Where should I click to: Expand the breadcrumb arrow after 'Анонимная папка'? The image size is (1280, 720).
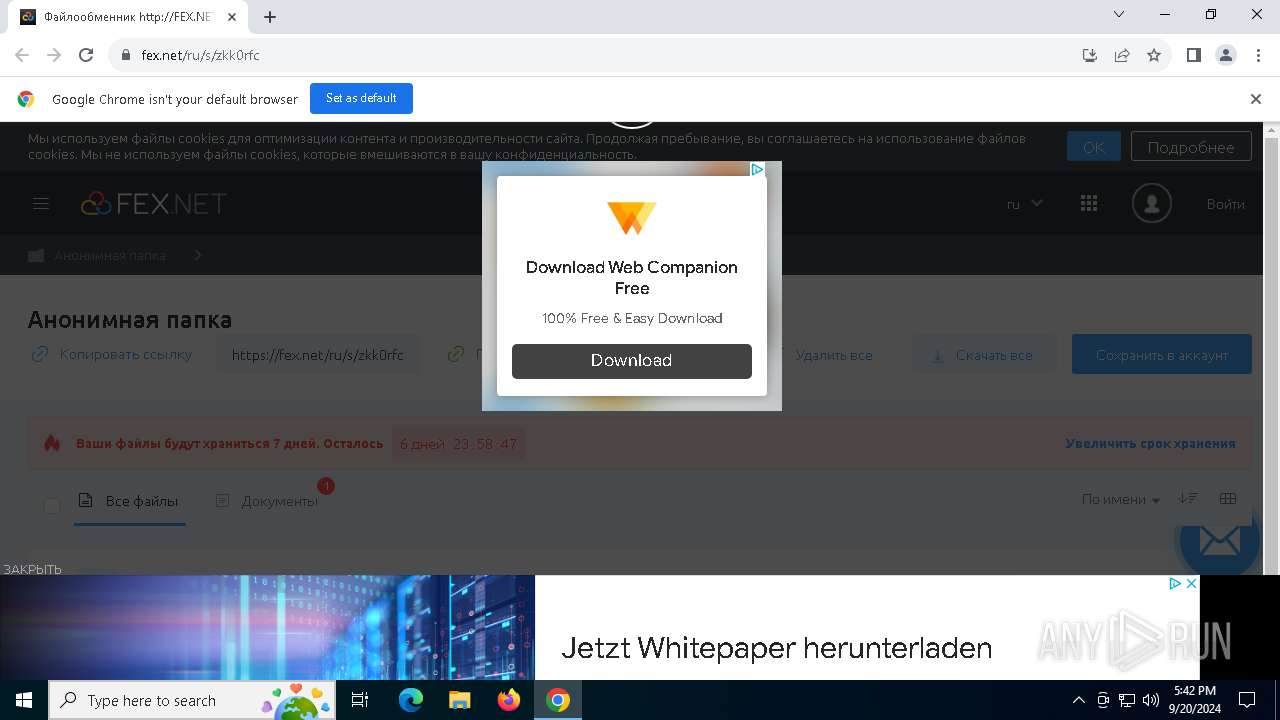[198, 255]
